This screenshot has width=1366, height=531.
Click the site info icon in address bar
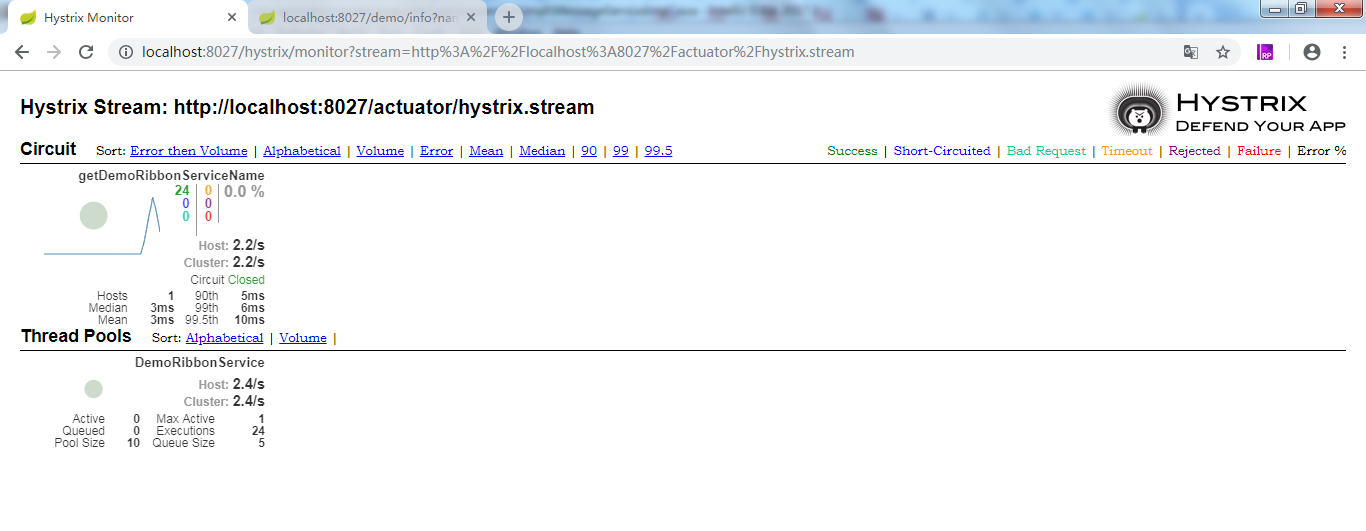click(125, 52)
